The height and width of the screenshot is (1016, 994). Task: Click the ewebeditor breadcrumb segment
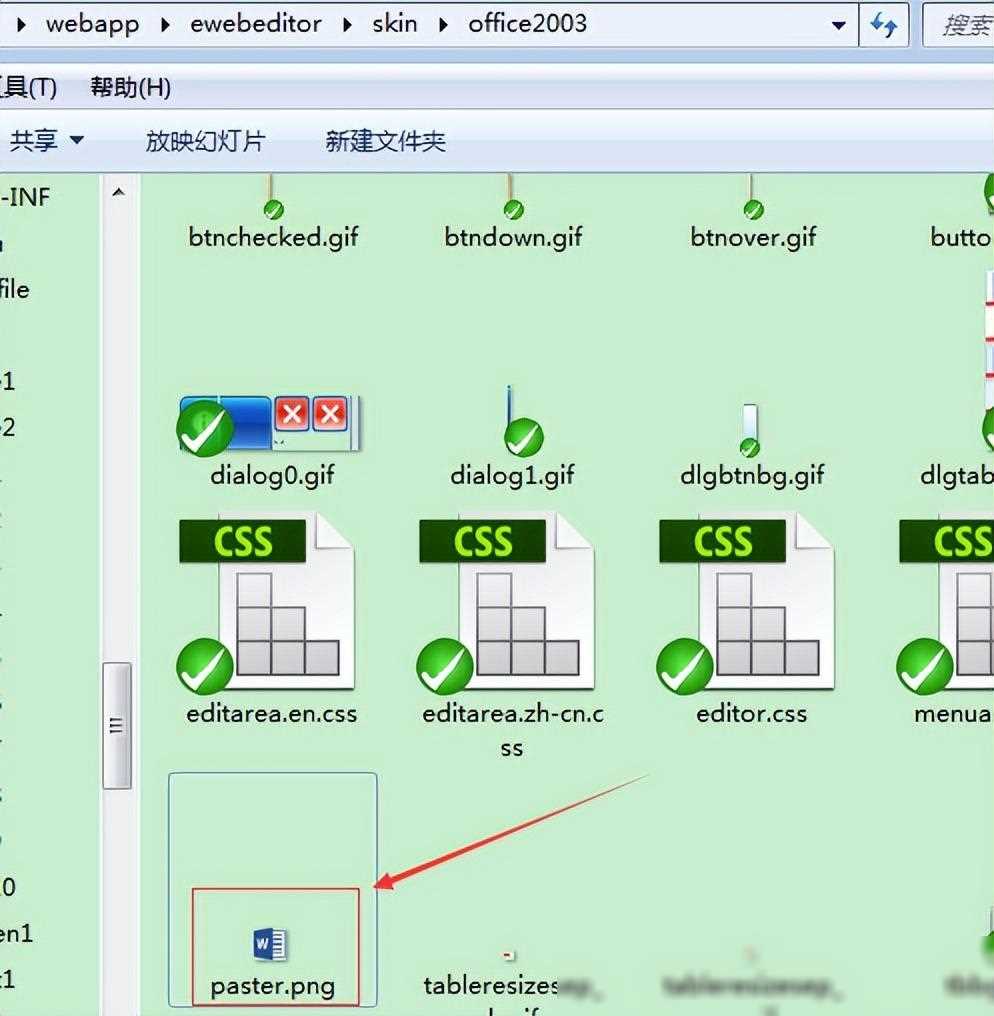point(256,24)
